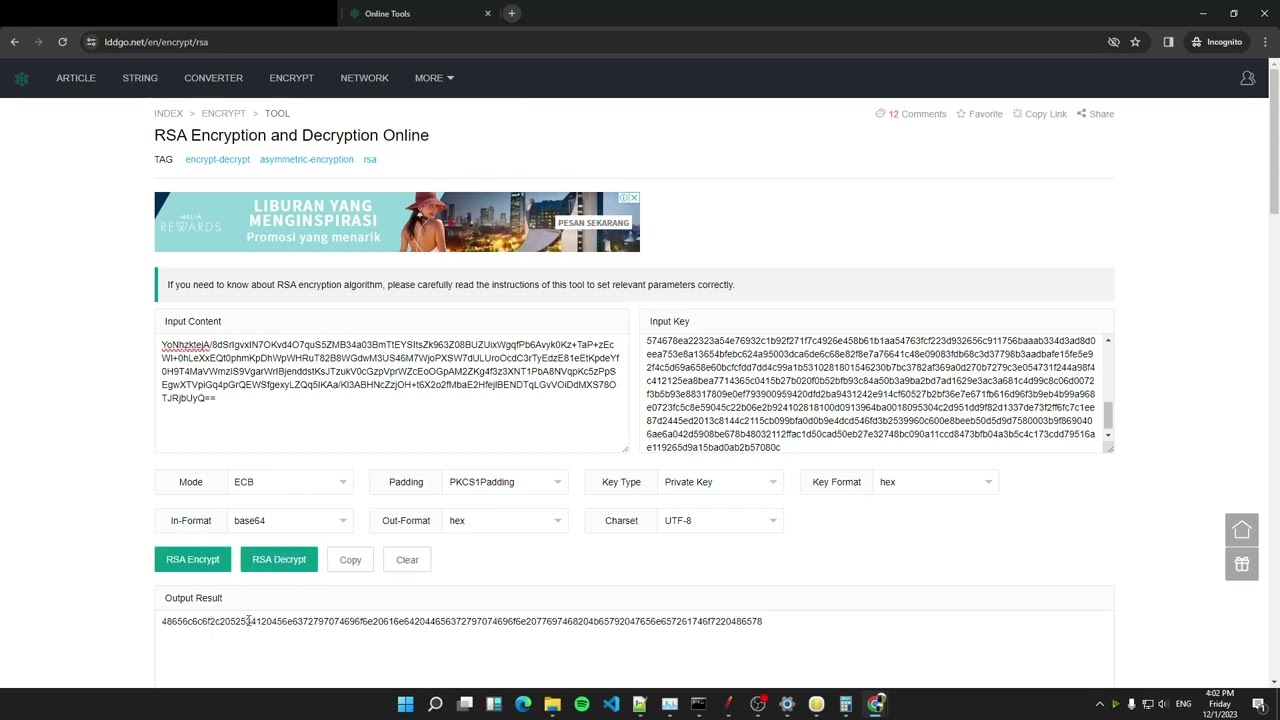Open Spotify from the taskbar
Viewport: 1280px width, 720px height.
click(582, 704)
